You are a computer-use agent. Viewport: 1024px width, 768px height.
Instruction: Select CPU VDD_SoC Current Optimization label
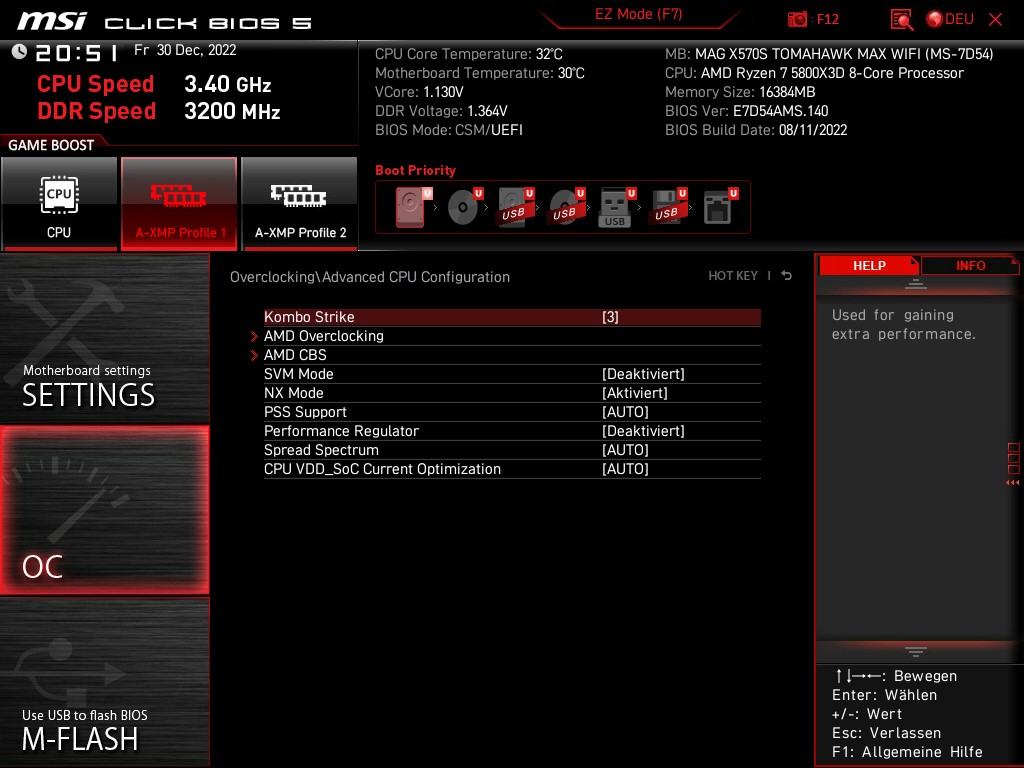(382, 468)
